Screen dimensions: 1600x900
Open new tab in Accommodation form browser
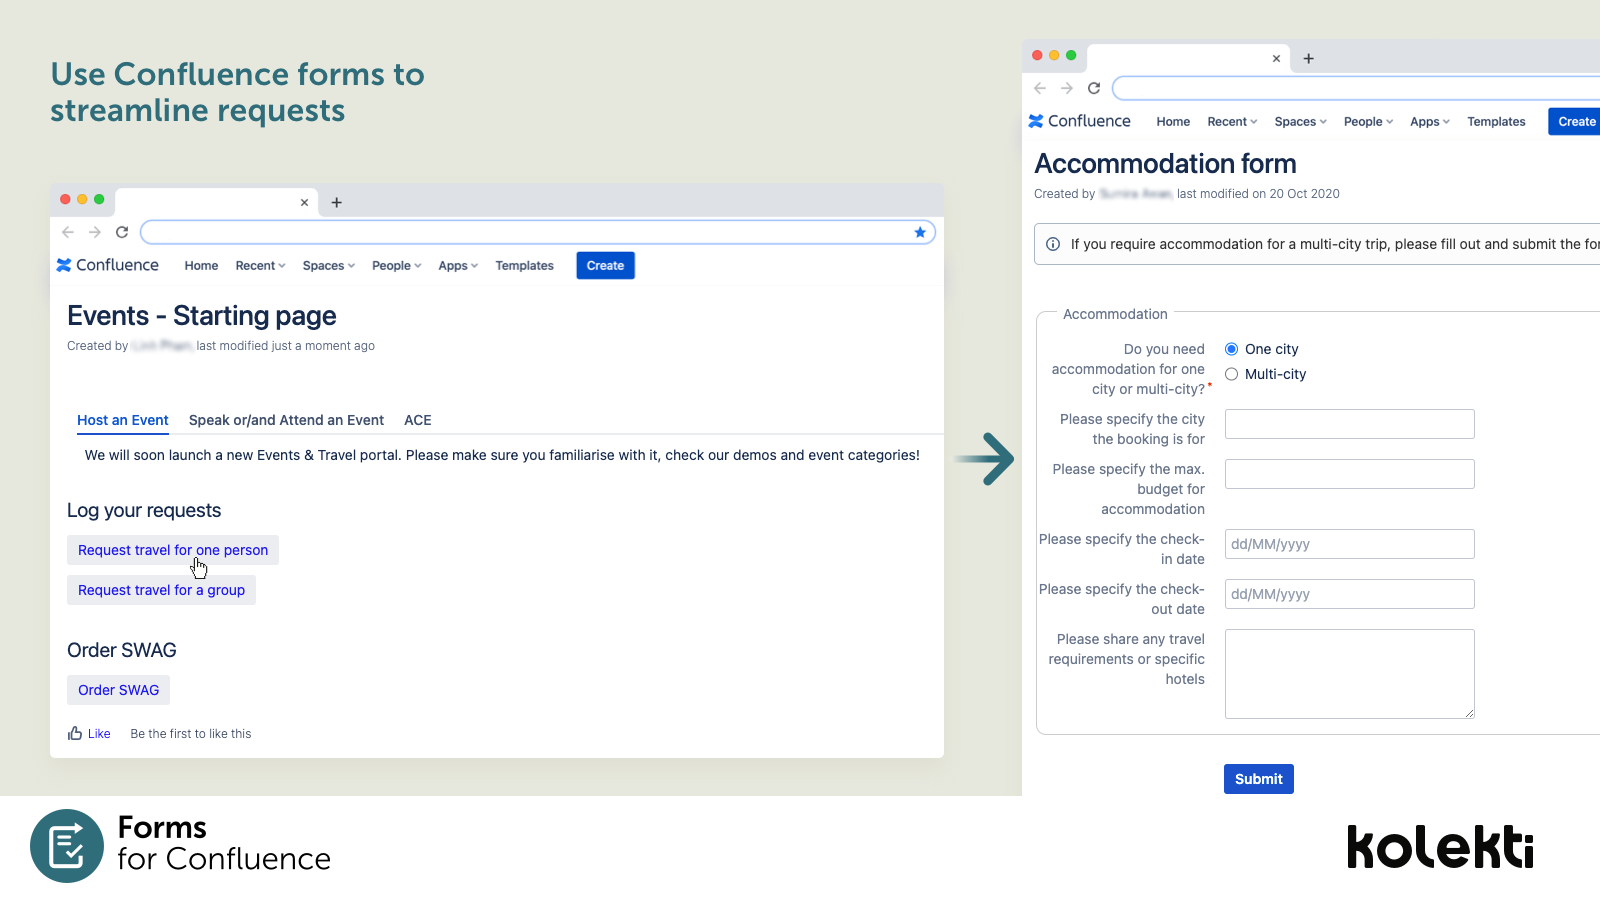pyautogui.click(x=1309, y=58)
